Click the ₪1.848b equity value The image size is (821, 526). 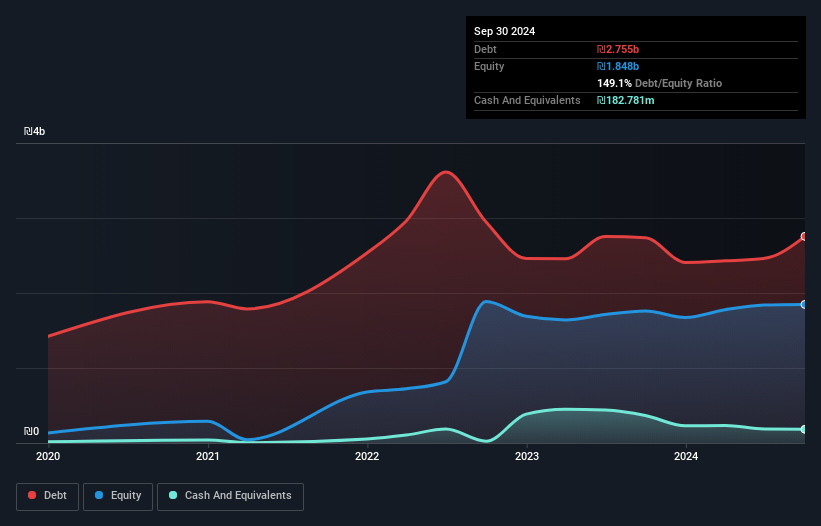[618, 66]
